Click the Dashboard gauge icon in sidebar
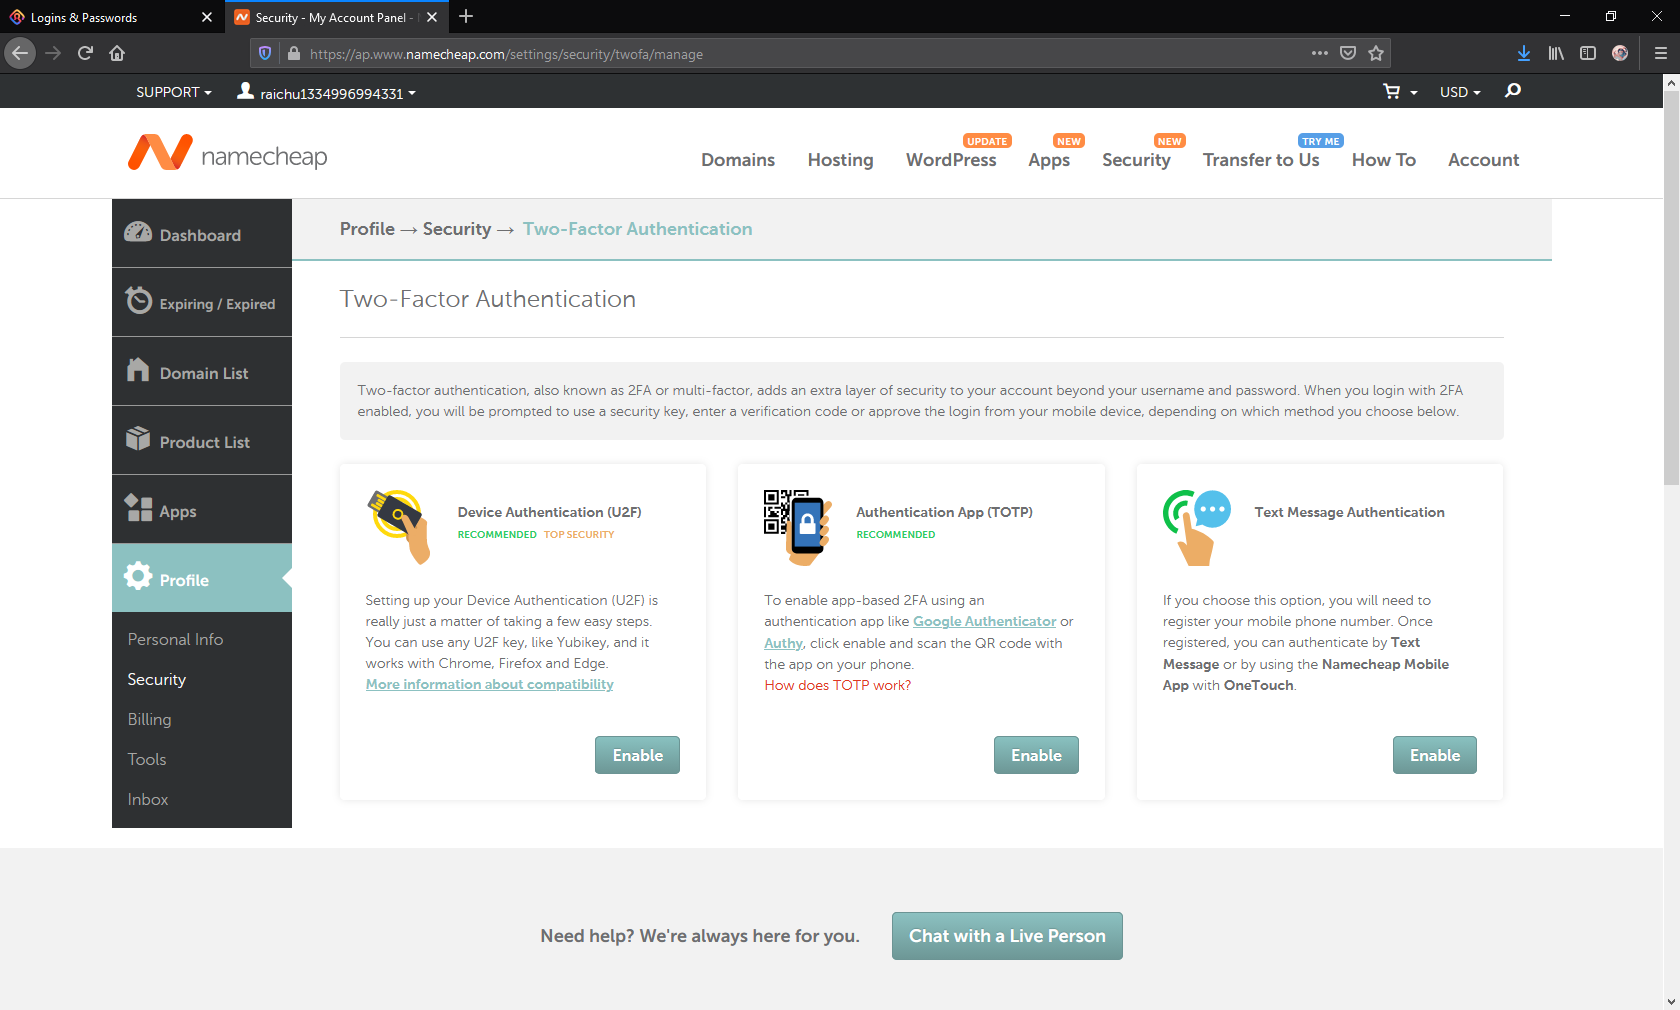The image size is (1680, 1010). 138,232
